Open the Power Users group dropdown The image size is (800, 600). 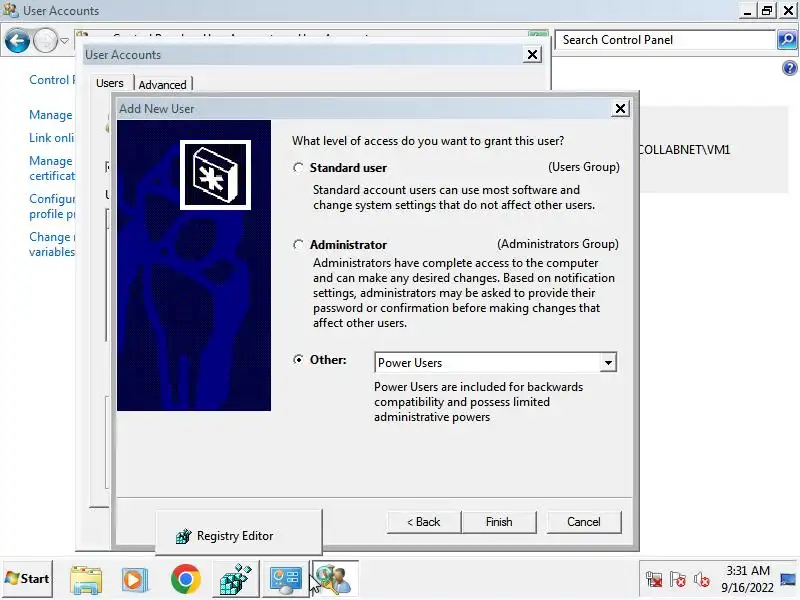(608, 363)
